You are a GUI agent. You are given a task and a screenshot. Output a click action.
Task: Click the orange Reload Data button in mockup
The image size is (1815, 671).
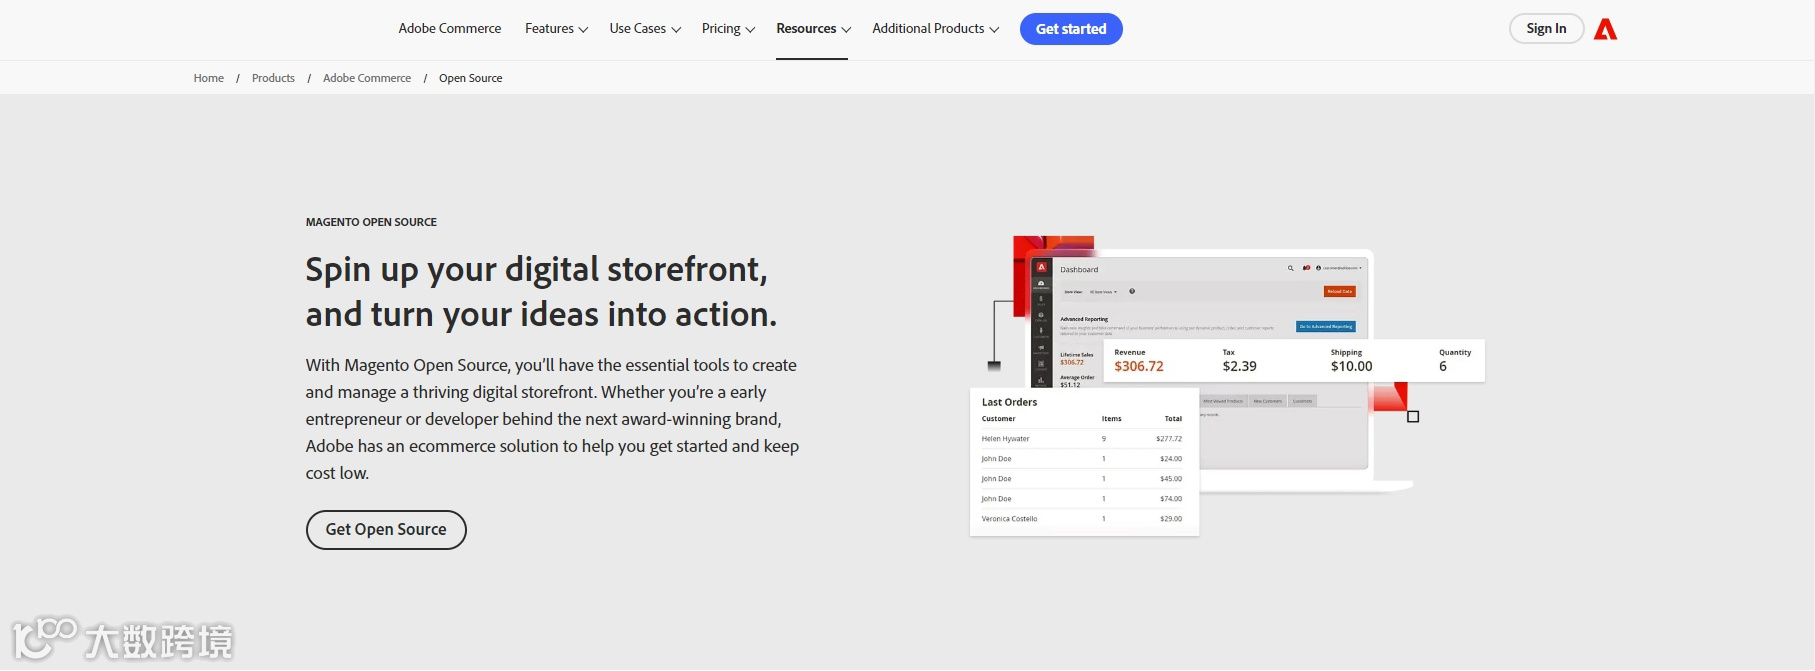pos(1340,291)
